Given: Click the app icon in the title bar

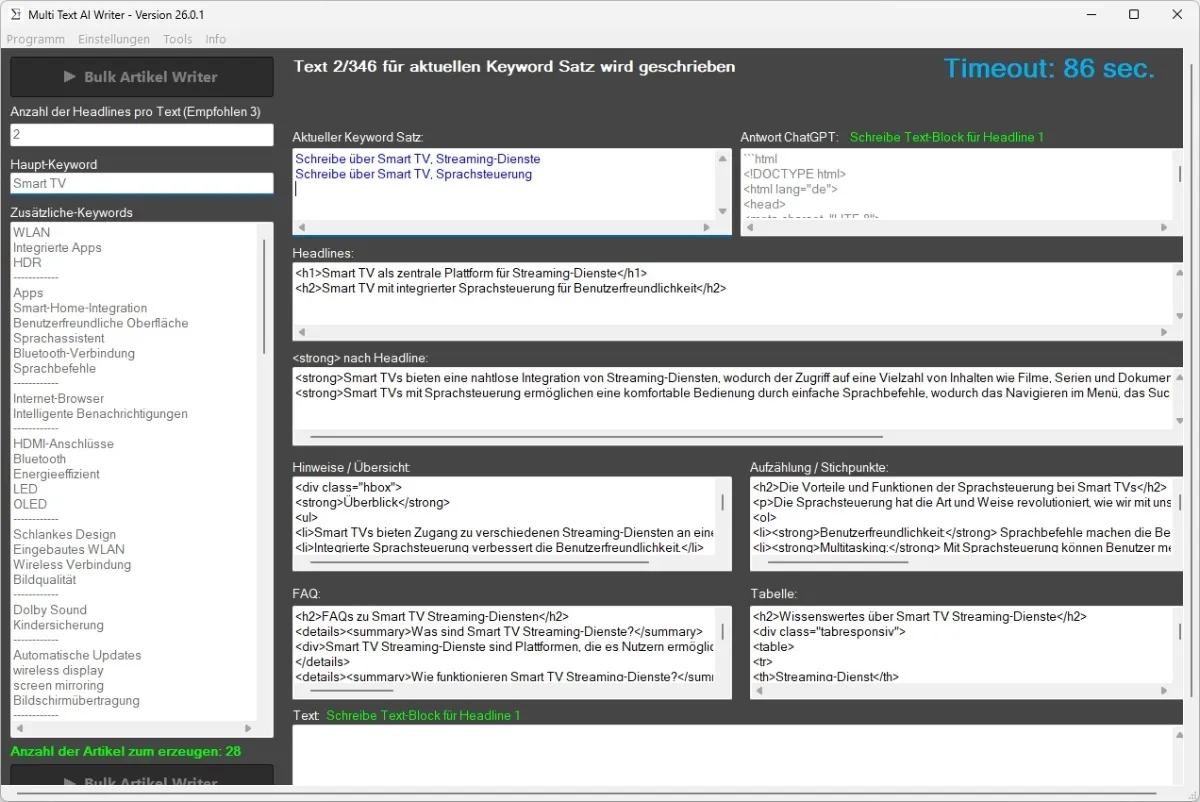Looking at the screenshot, I should 16,14.
